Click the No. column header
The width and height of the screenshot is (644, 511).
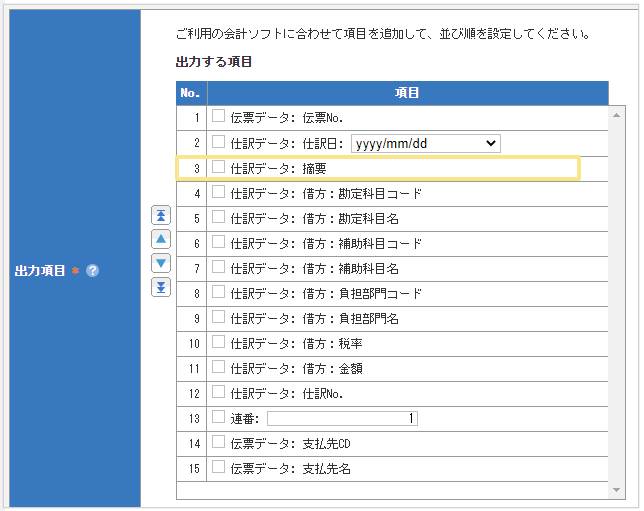(191, 93)
